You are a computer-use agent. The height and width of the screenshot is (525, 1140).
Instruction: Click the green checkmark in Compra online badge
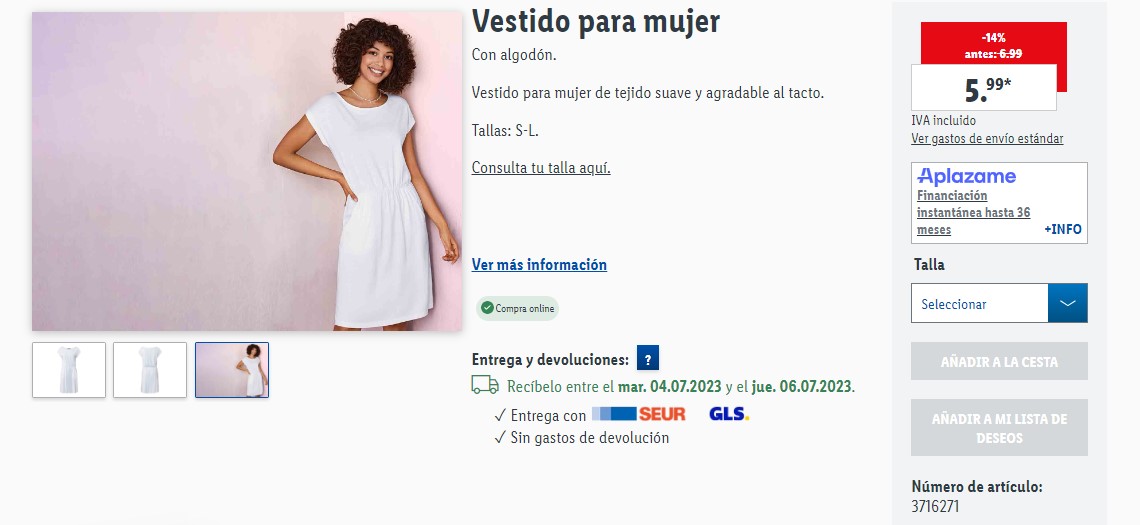tap(487, 308)
